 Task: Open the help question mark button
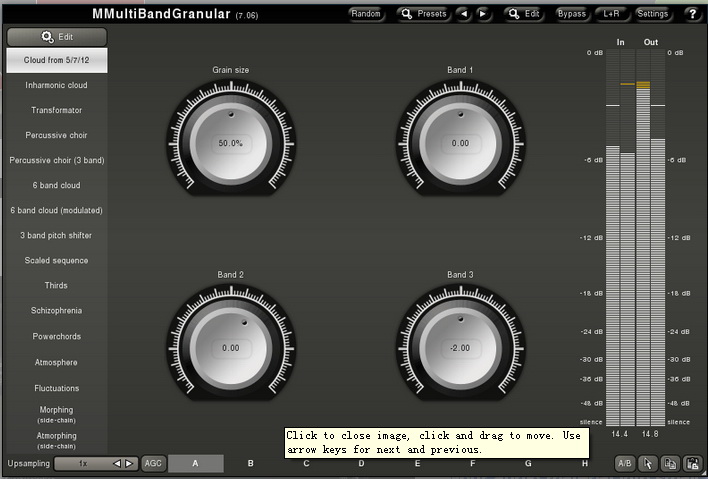[x=693, y=14]
